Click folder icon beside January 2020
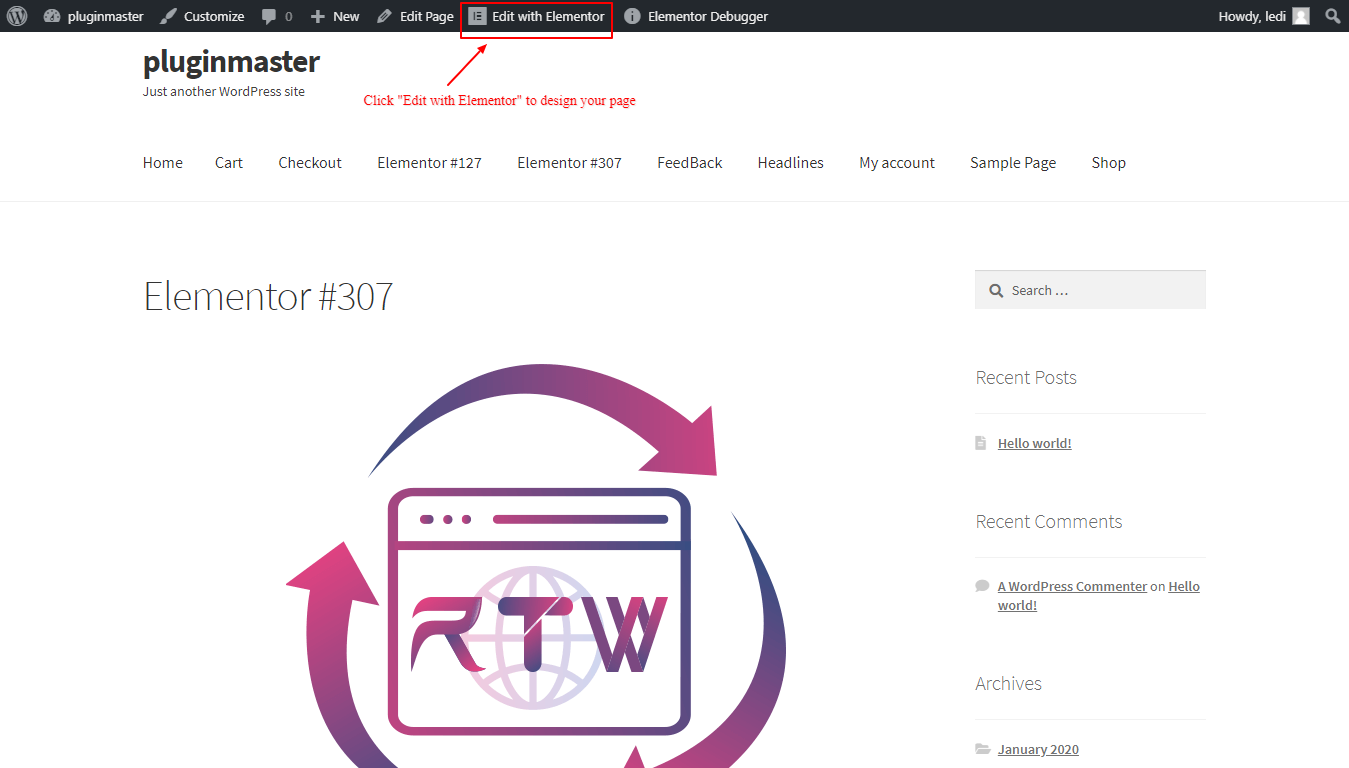This screenshot has height=768, width=1349. (983, 749)
